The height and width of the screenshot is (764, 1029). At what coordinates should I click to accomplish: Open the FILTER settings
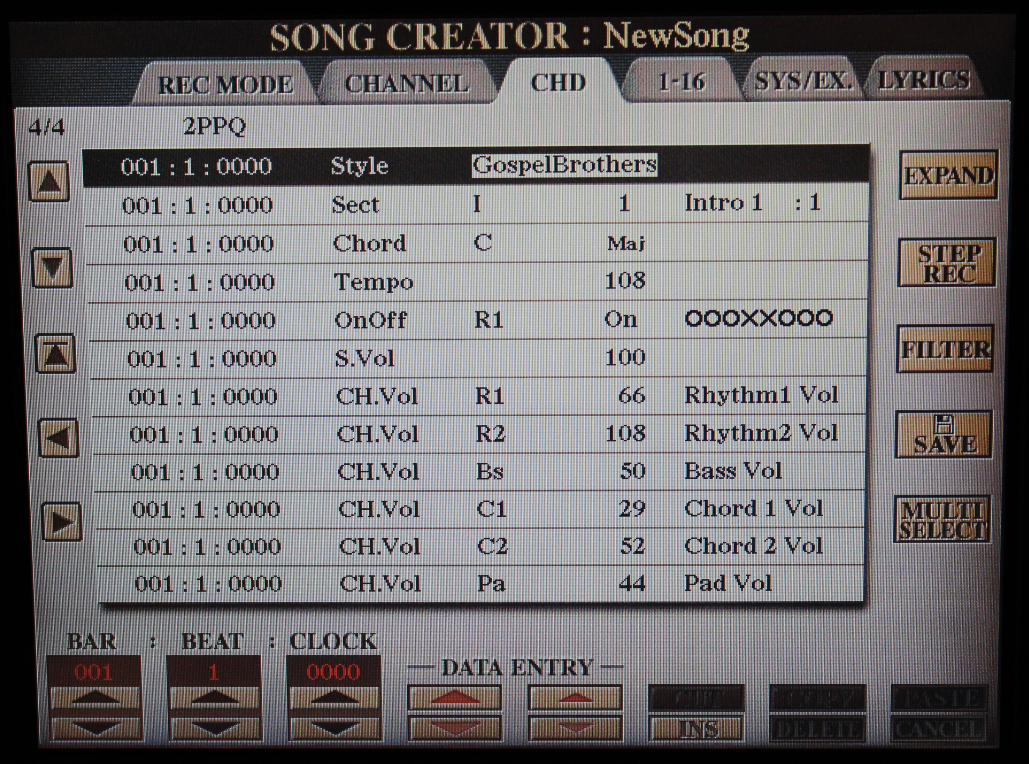pos(944,350)
